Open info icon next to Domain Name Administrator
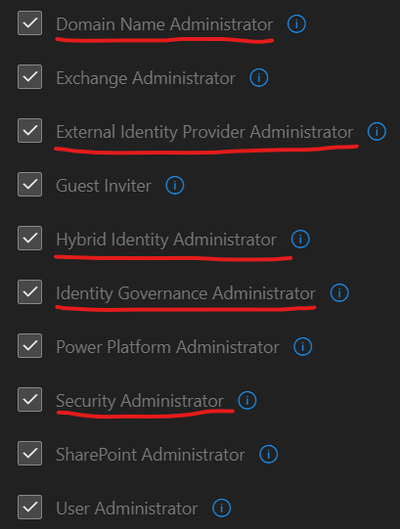Viewport: 400px width, 529px height. 296,24
